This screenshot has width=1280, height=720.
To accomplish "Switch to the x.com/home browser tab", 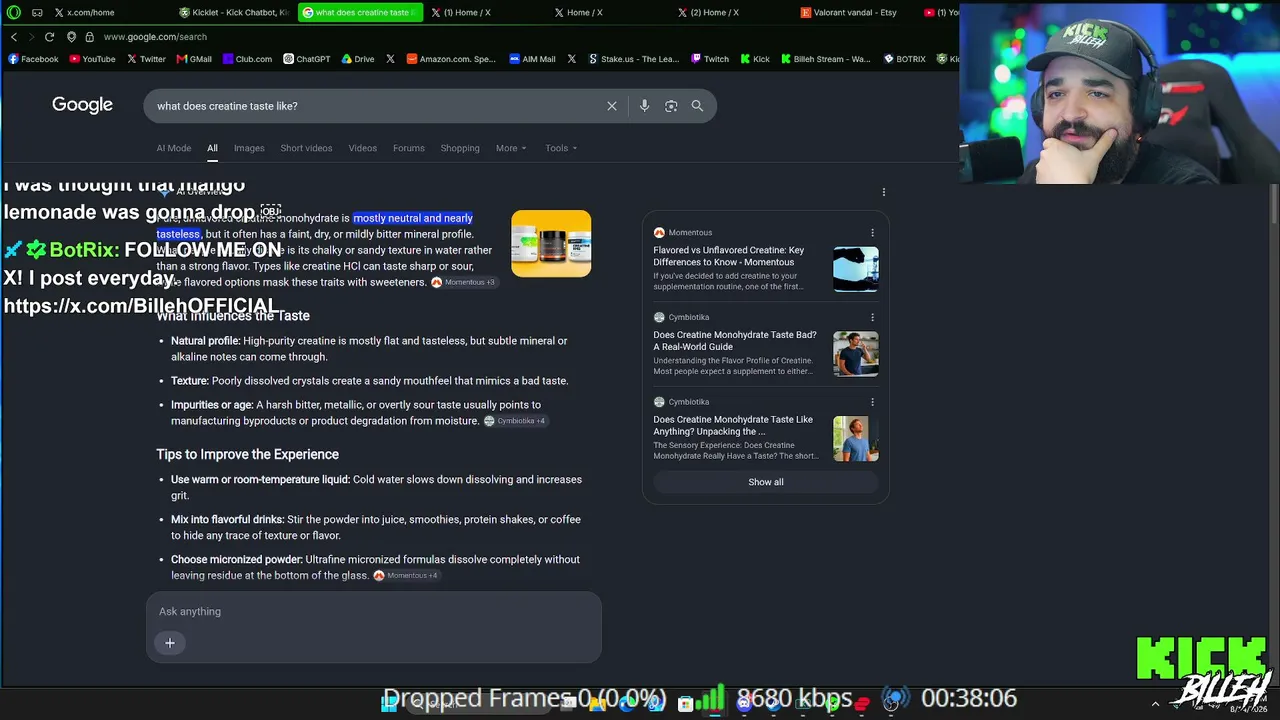I will click(108, 12).
